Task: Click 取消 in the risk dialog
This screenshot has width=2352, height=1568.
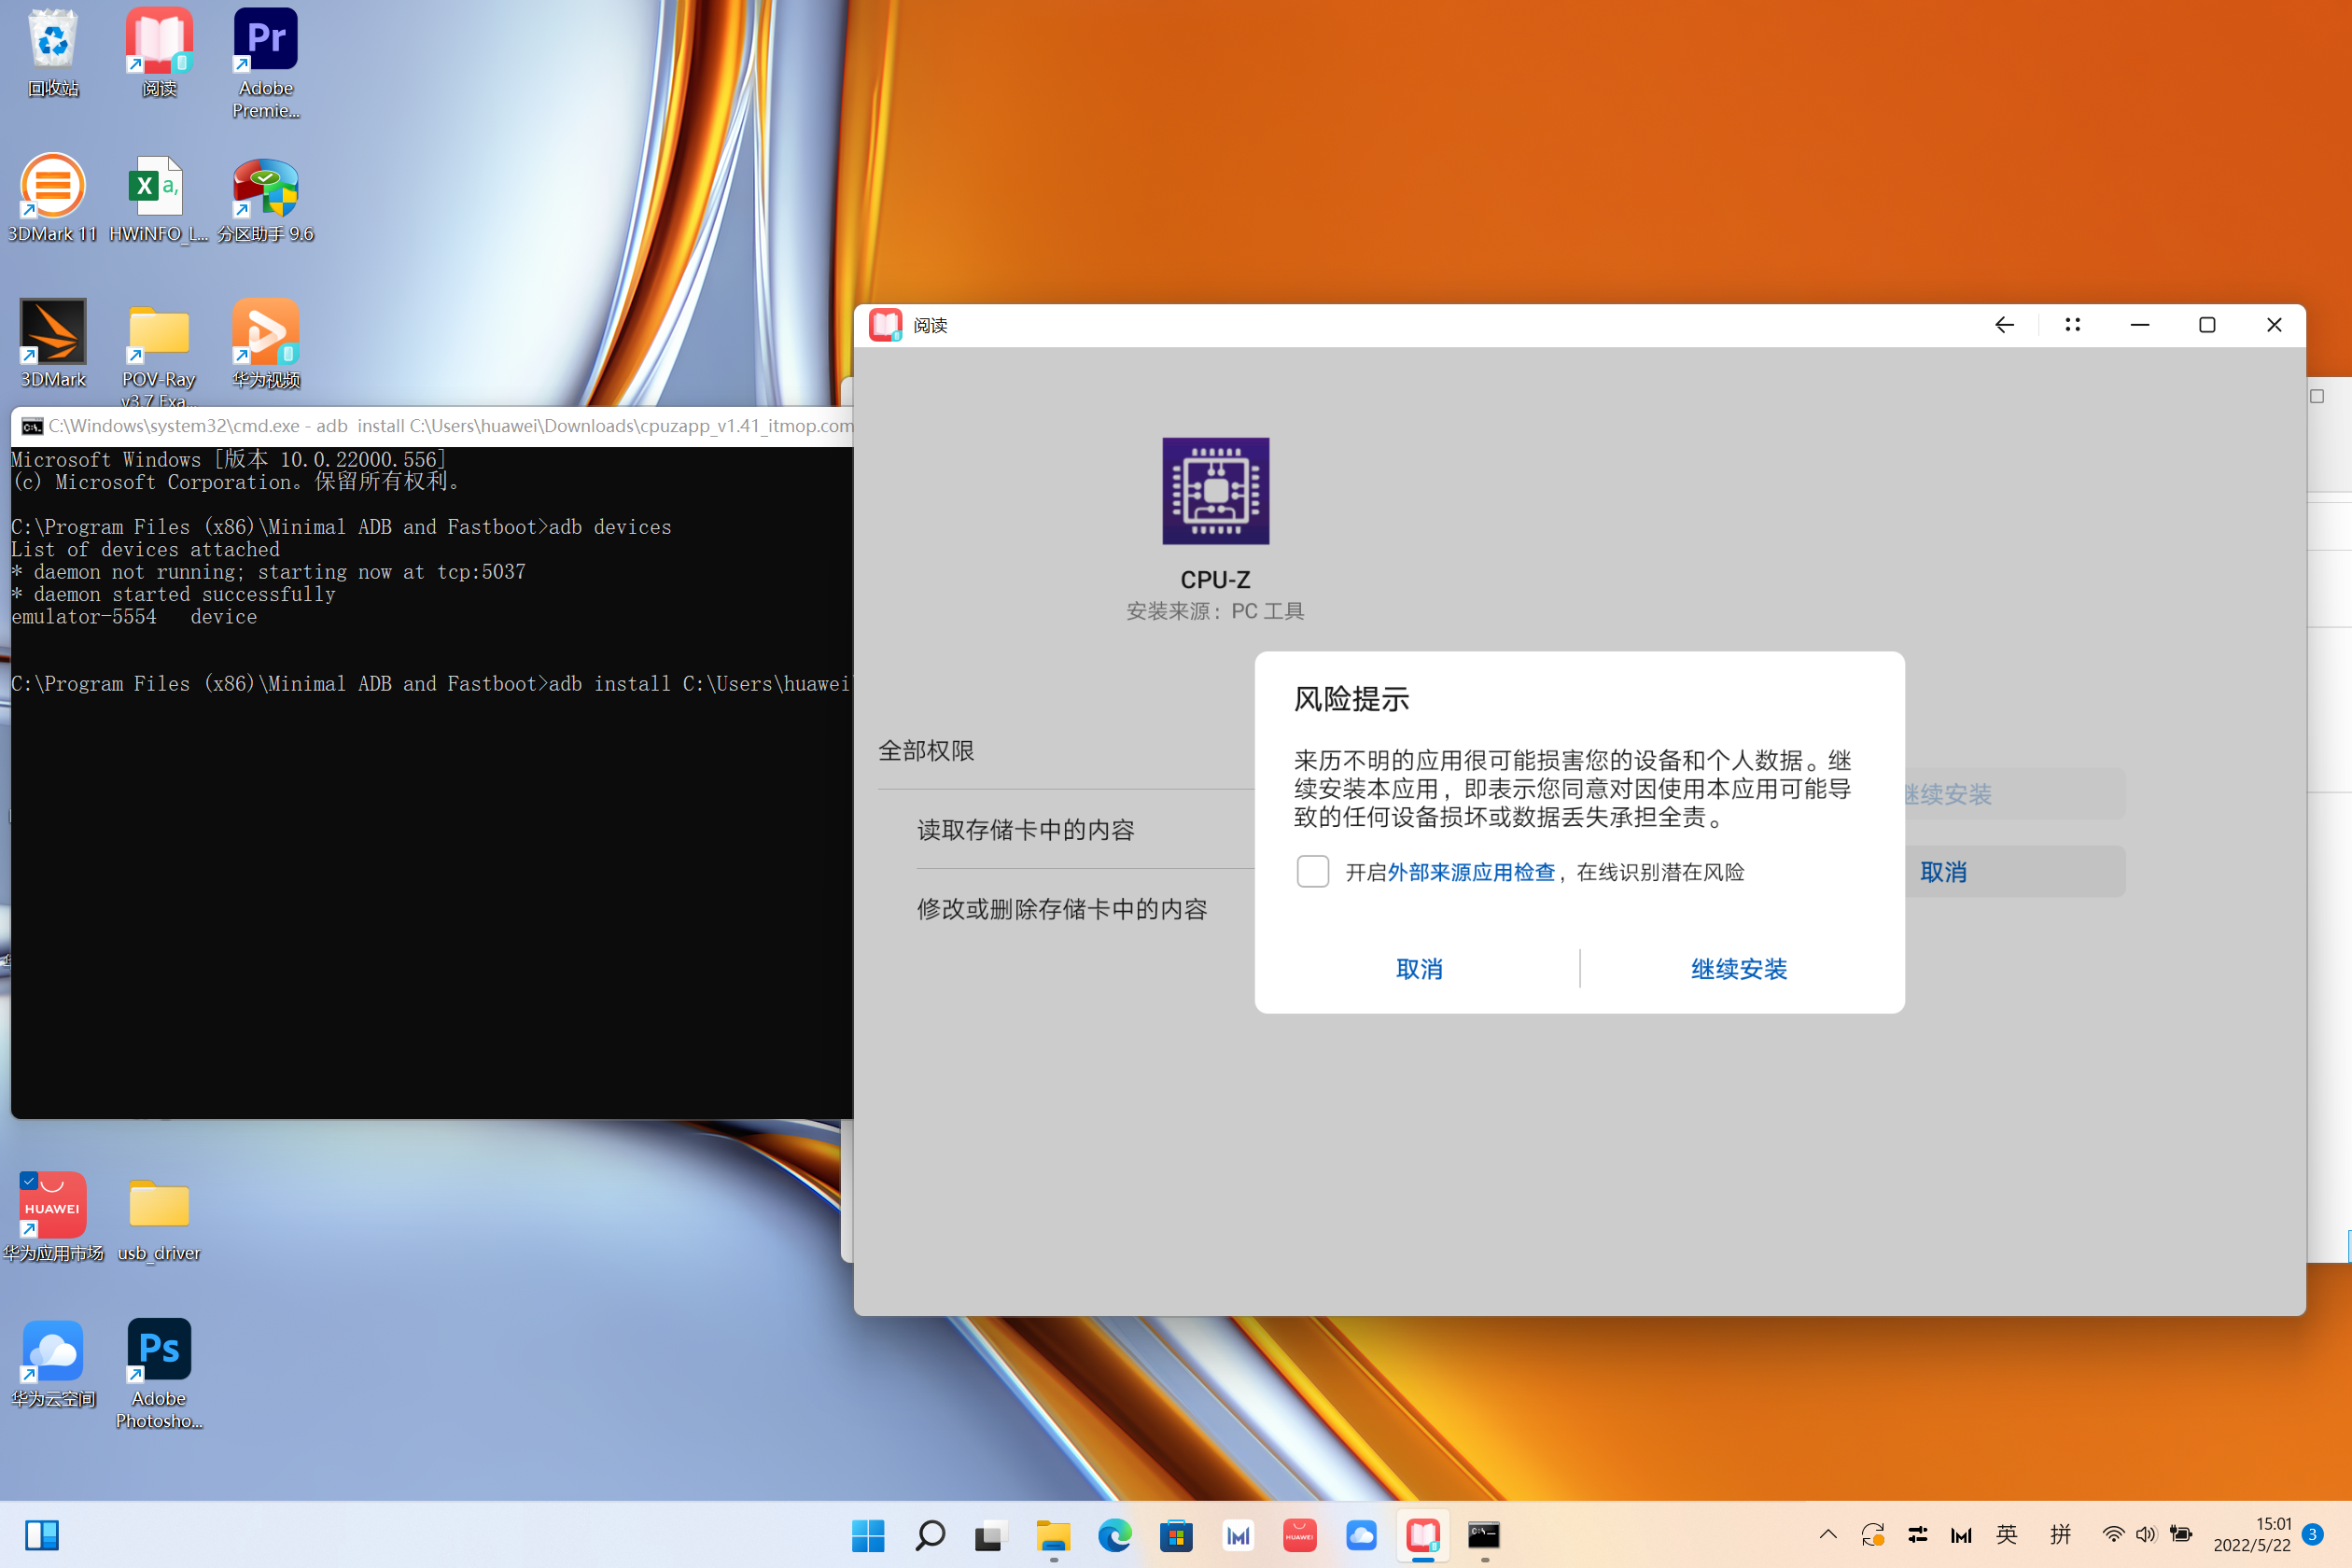Action: [x=1418, y=969]
